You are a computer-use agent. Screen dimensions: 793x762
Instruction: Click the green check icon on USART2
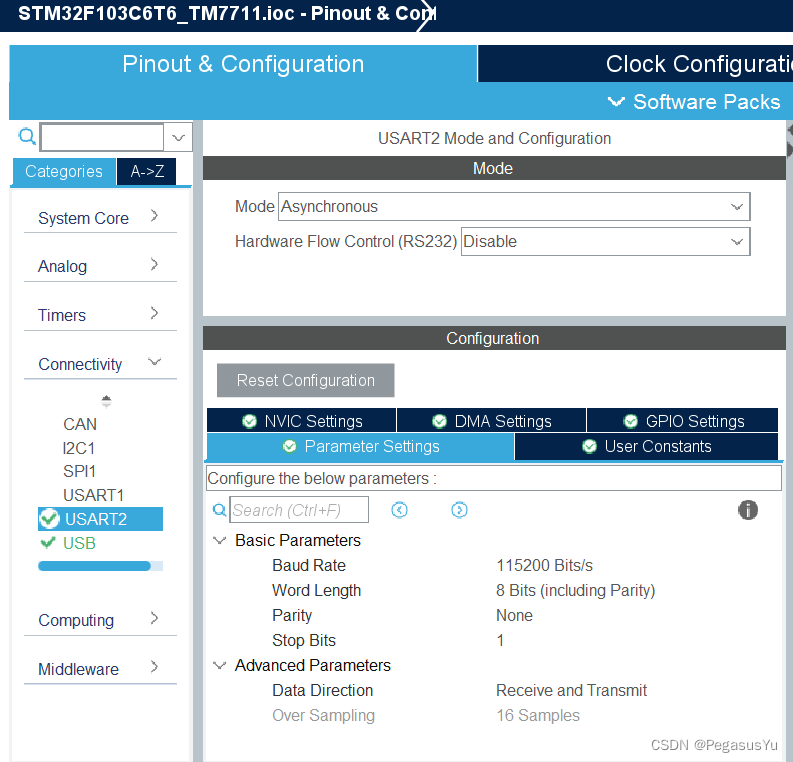coord(49,519)
